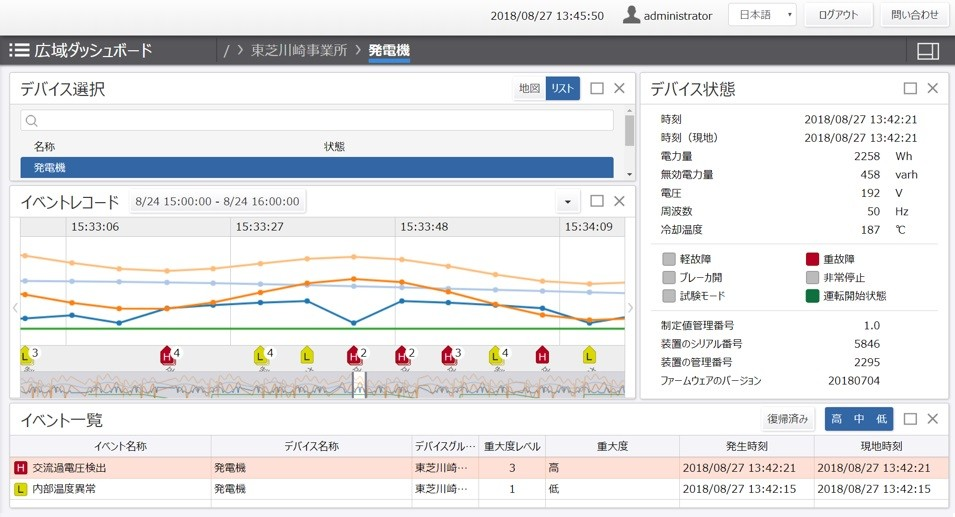
Task: Toggle the 高 severity filter
Action: tap(836, 420)
